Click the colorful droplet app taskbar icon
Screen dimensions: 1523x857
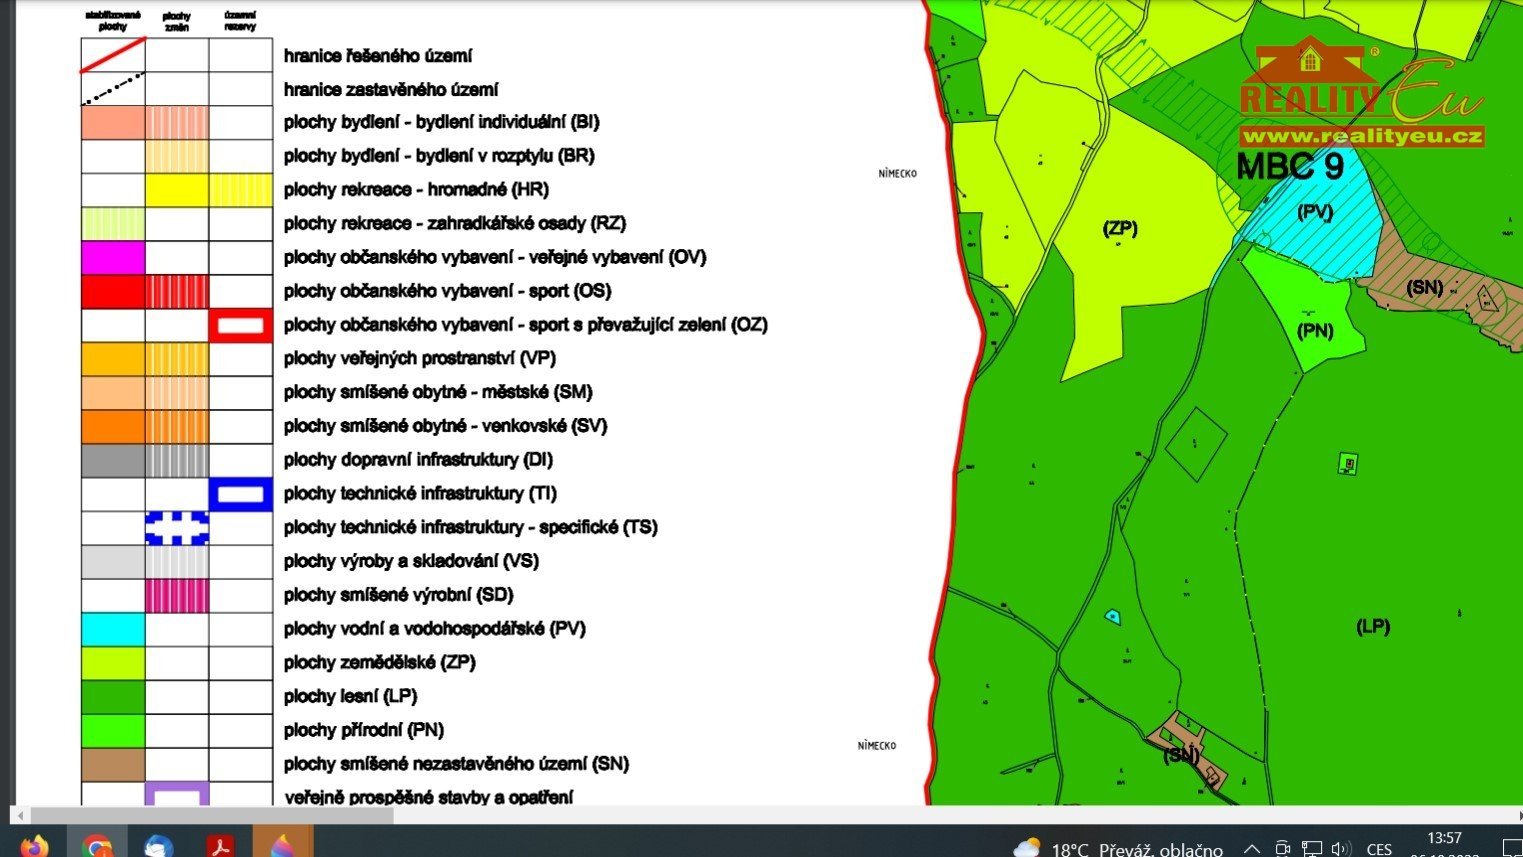[283, 846]
